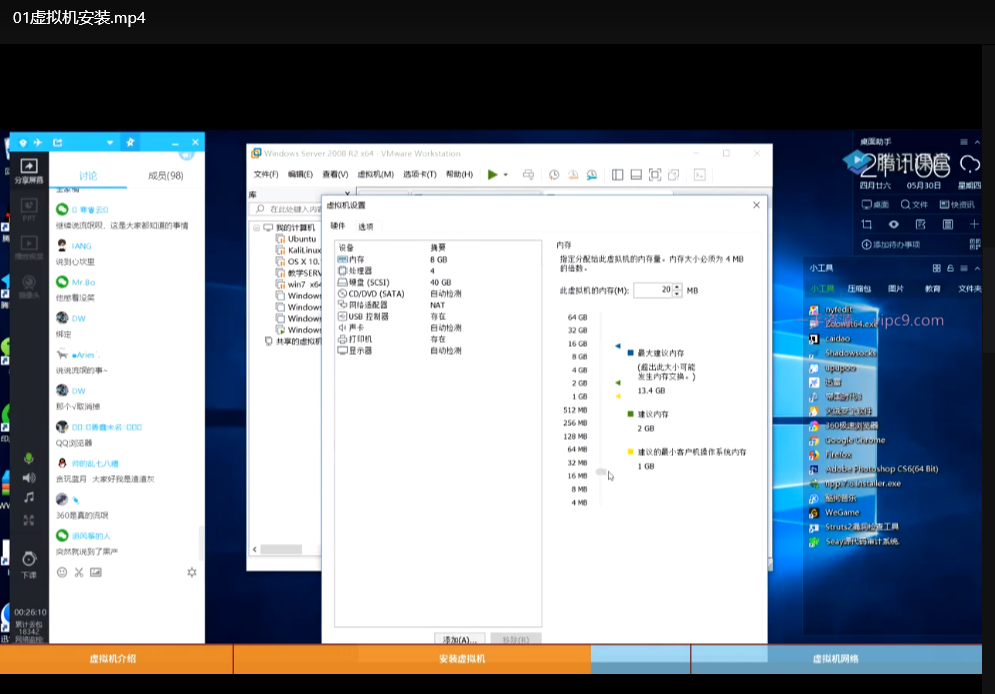Screen dimensions: 995x694
Task: Click the 添加待办事项 add to-do link
Action: 890,244
